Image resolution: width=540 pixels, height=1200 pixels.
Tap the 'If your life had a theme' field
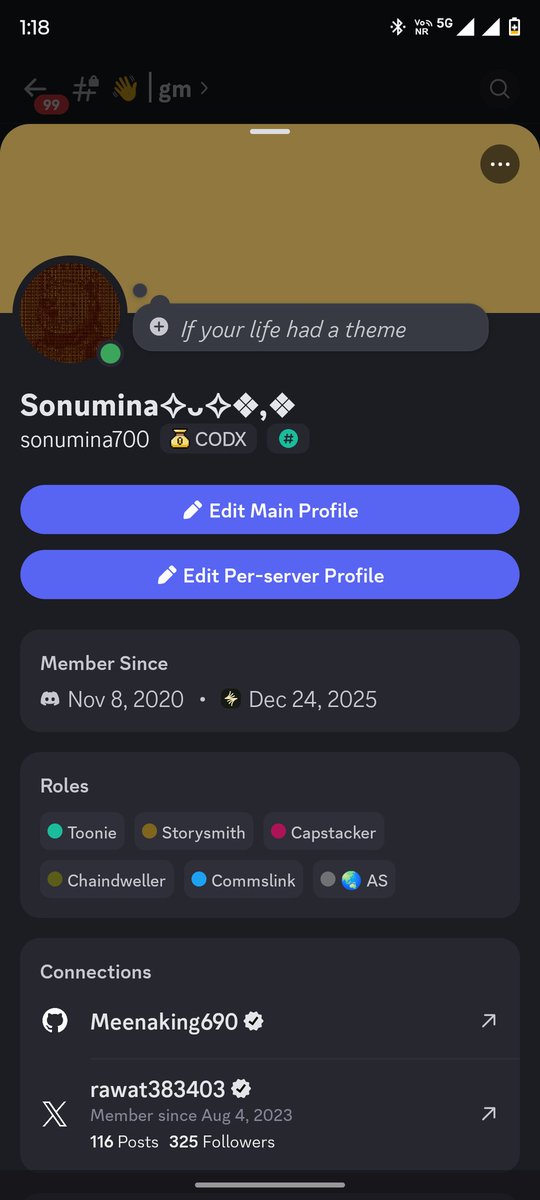point(311,328)
